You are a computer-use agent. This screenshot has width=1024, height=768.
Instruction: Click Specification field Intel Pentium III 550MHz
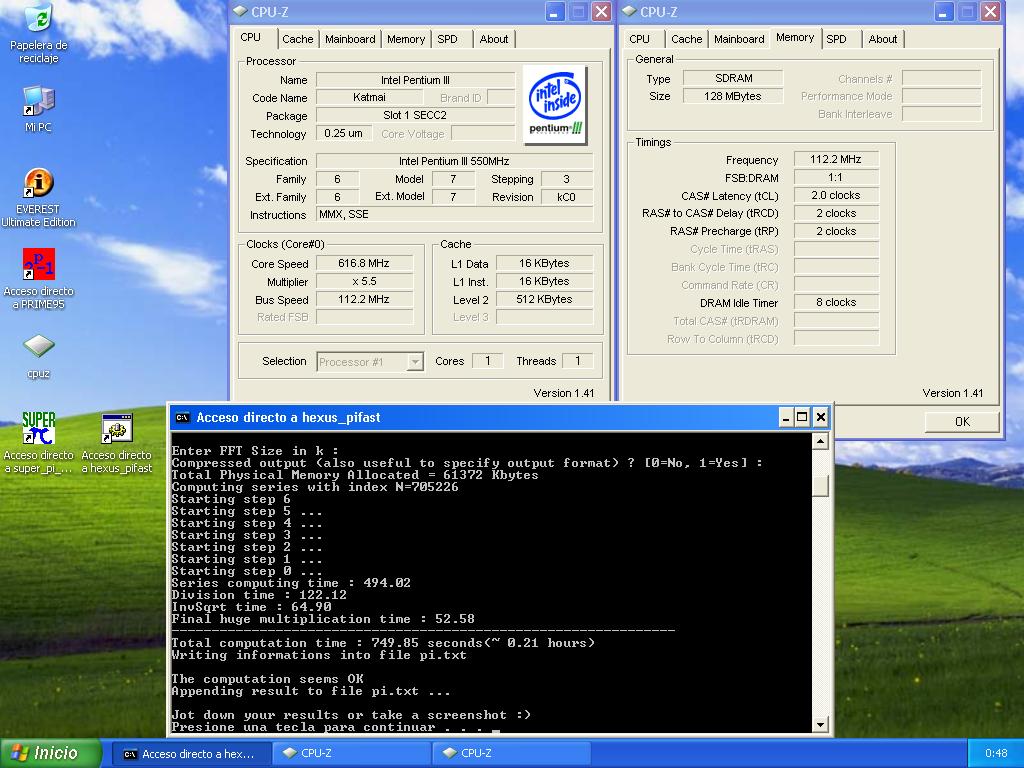[x=455, y=161]
